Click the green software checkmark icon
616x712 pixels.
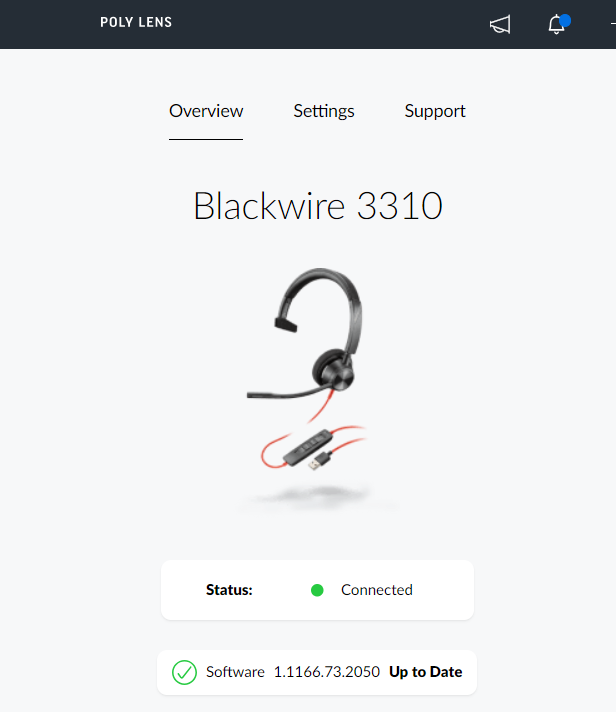(184, 672)
